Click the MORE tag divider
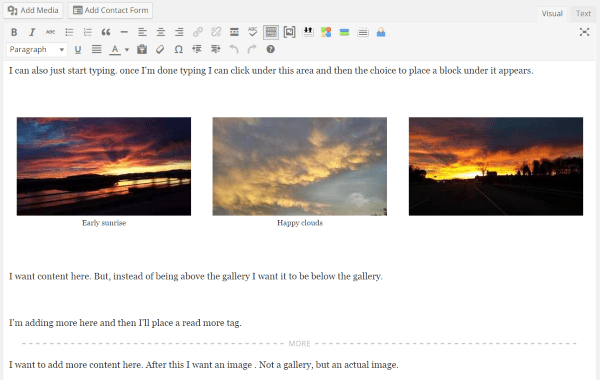 [299, 344]
